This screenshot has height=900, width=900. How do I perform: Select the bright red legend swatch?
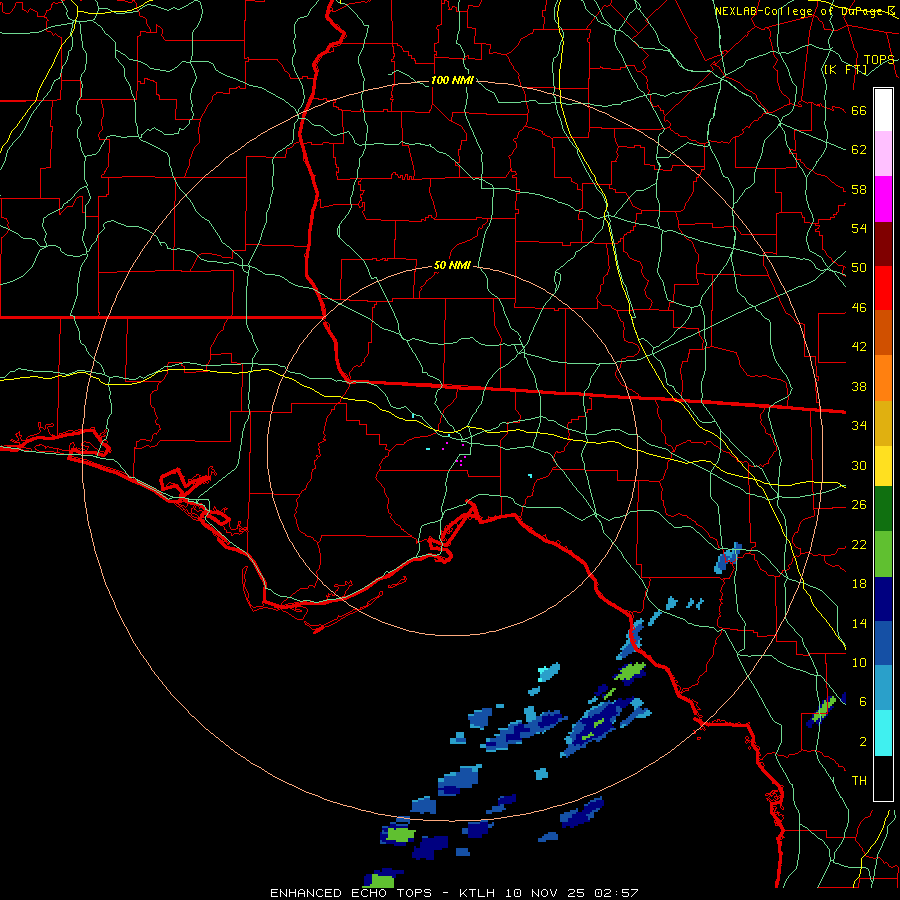(883, 288)
